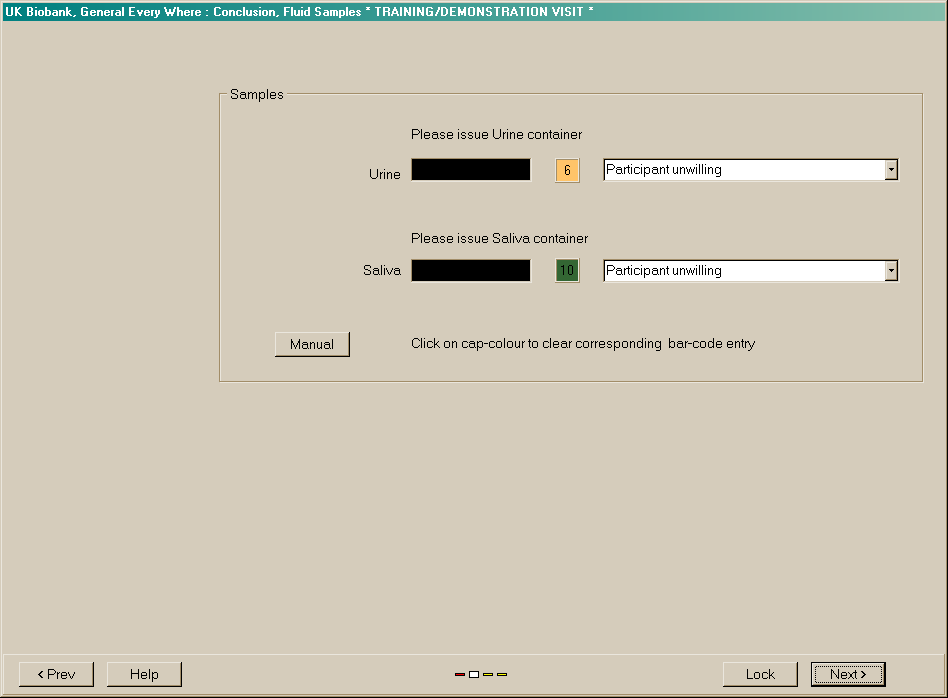
Task: Select the Saliva 'Participant unwilling' combo box
Action: [743, 271]
